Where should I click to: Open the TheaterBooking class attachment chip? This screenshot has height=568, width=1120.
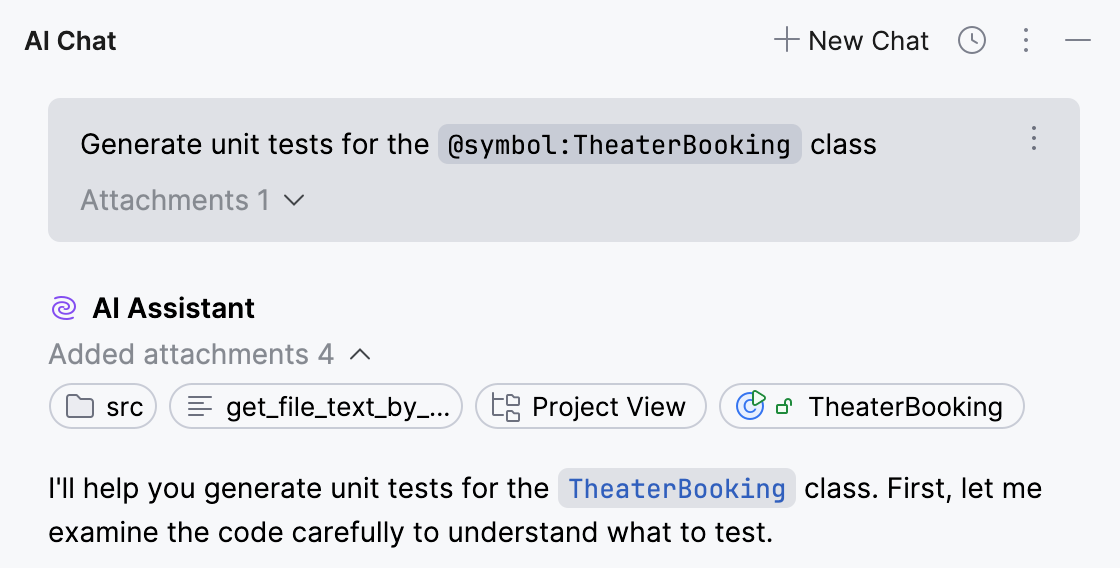tap(871, 407)
